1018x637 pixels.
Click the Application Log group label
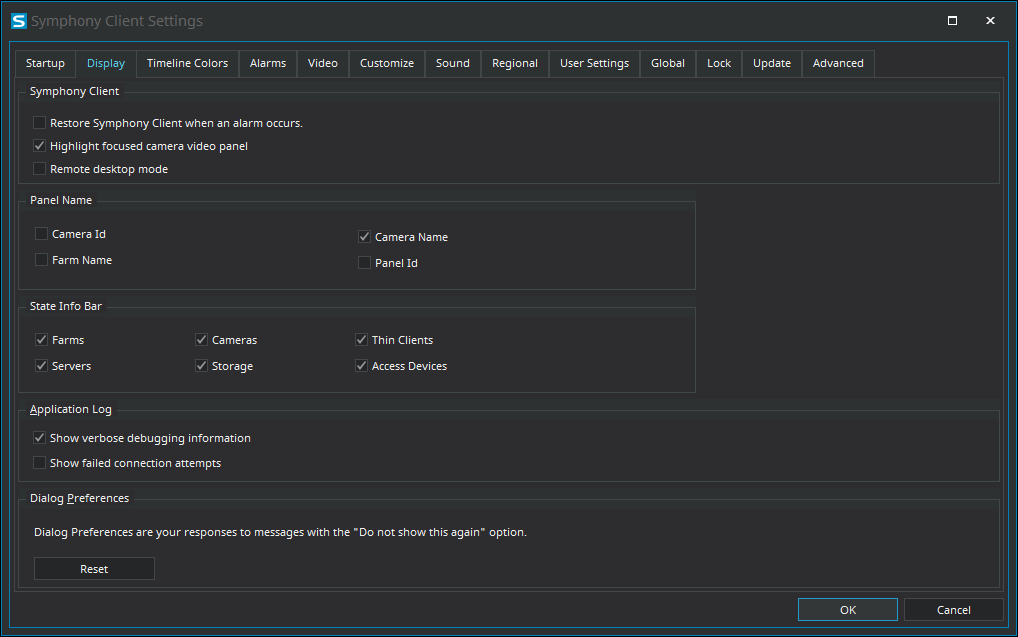(71, 409)
